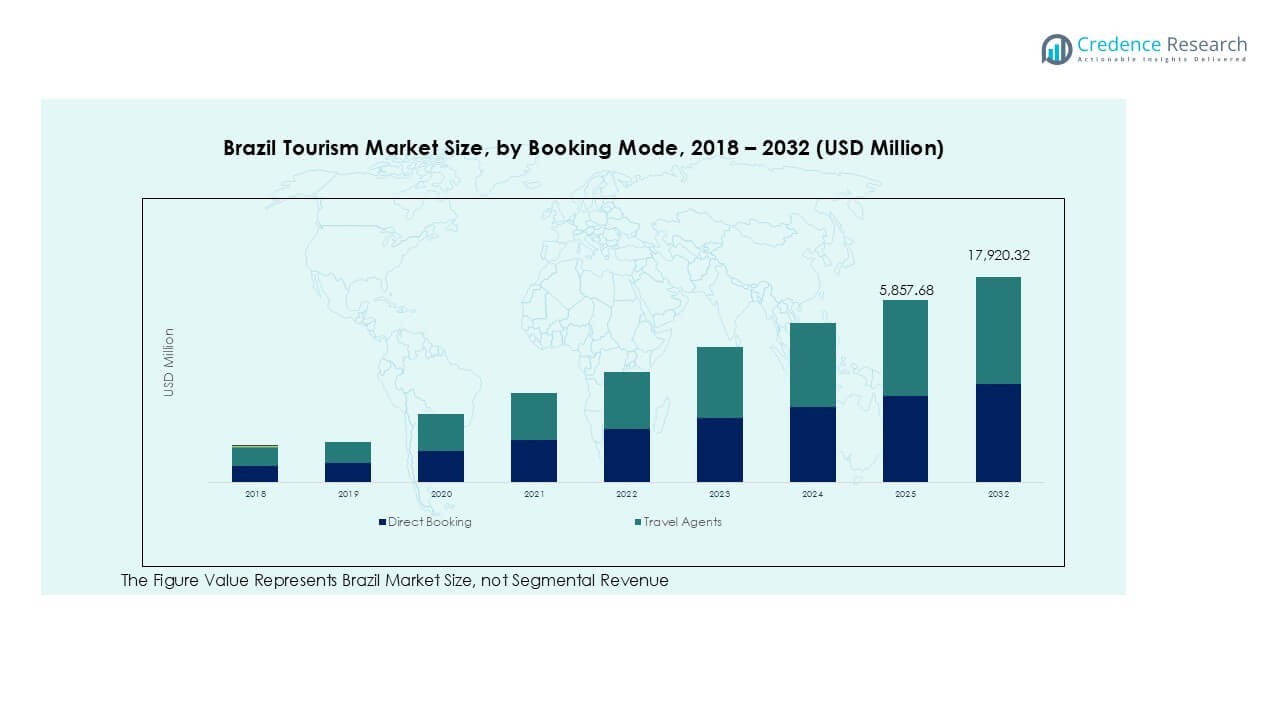Select the Direct Booking legend label
The width and height of the screenshot is (1280, 720).
[x=429, y=522]
